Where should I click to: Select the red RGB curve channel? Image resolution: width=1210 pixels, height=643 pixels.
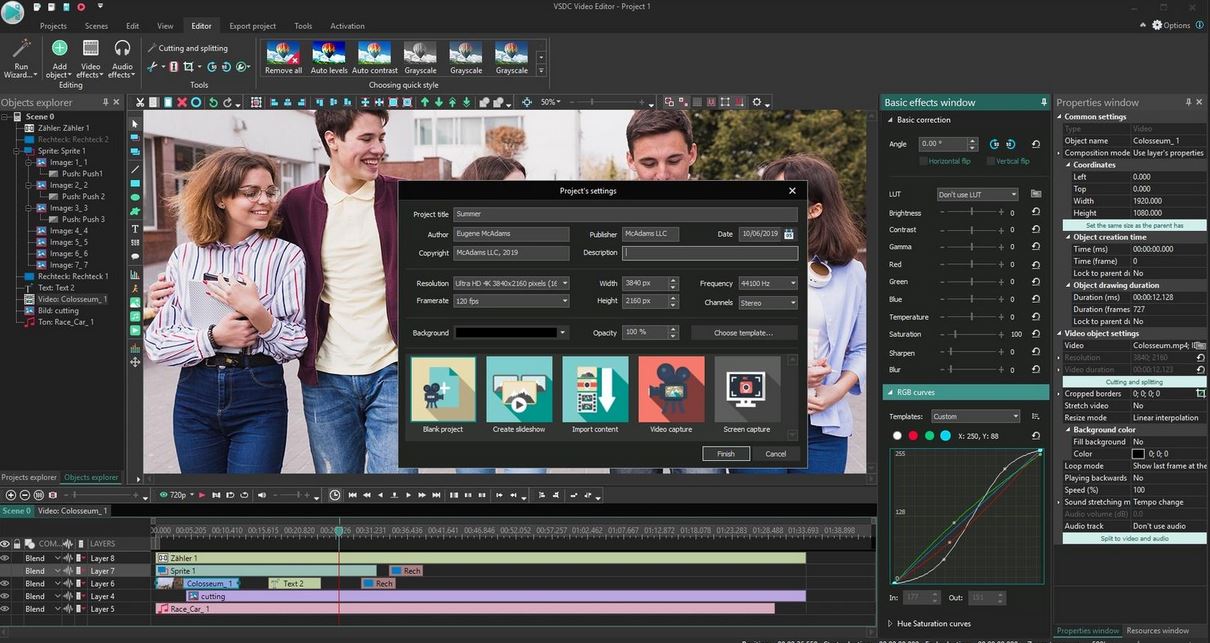coord(913,436)
